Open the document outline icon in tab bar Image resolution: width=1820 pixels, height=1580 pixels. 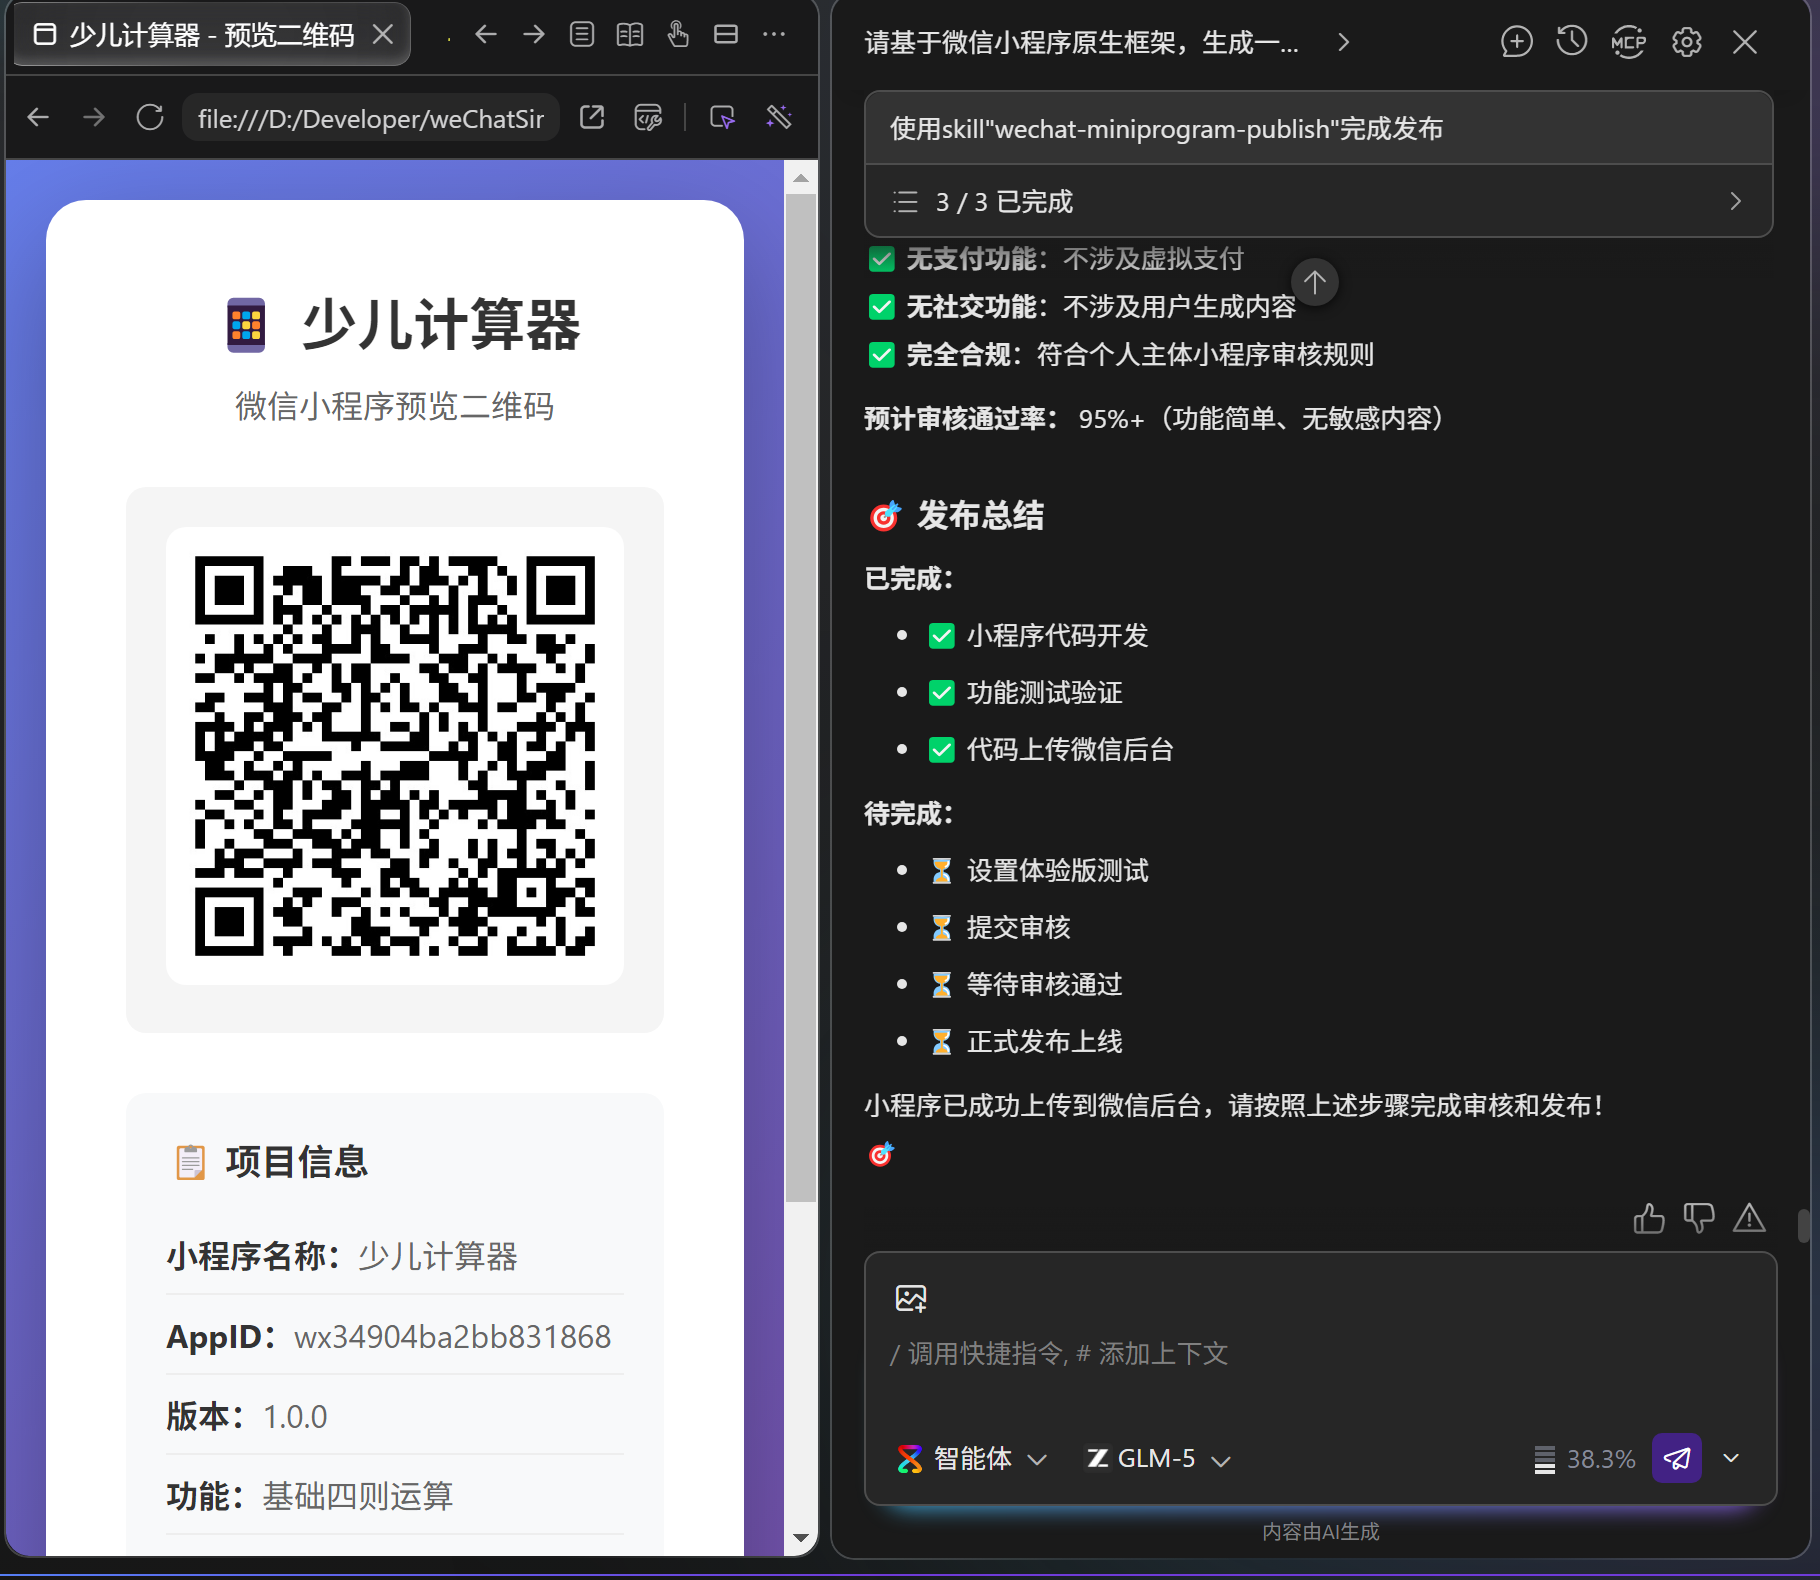[x=582, y=35]
